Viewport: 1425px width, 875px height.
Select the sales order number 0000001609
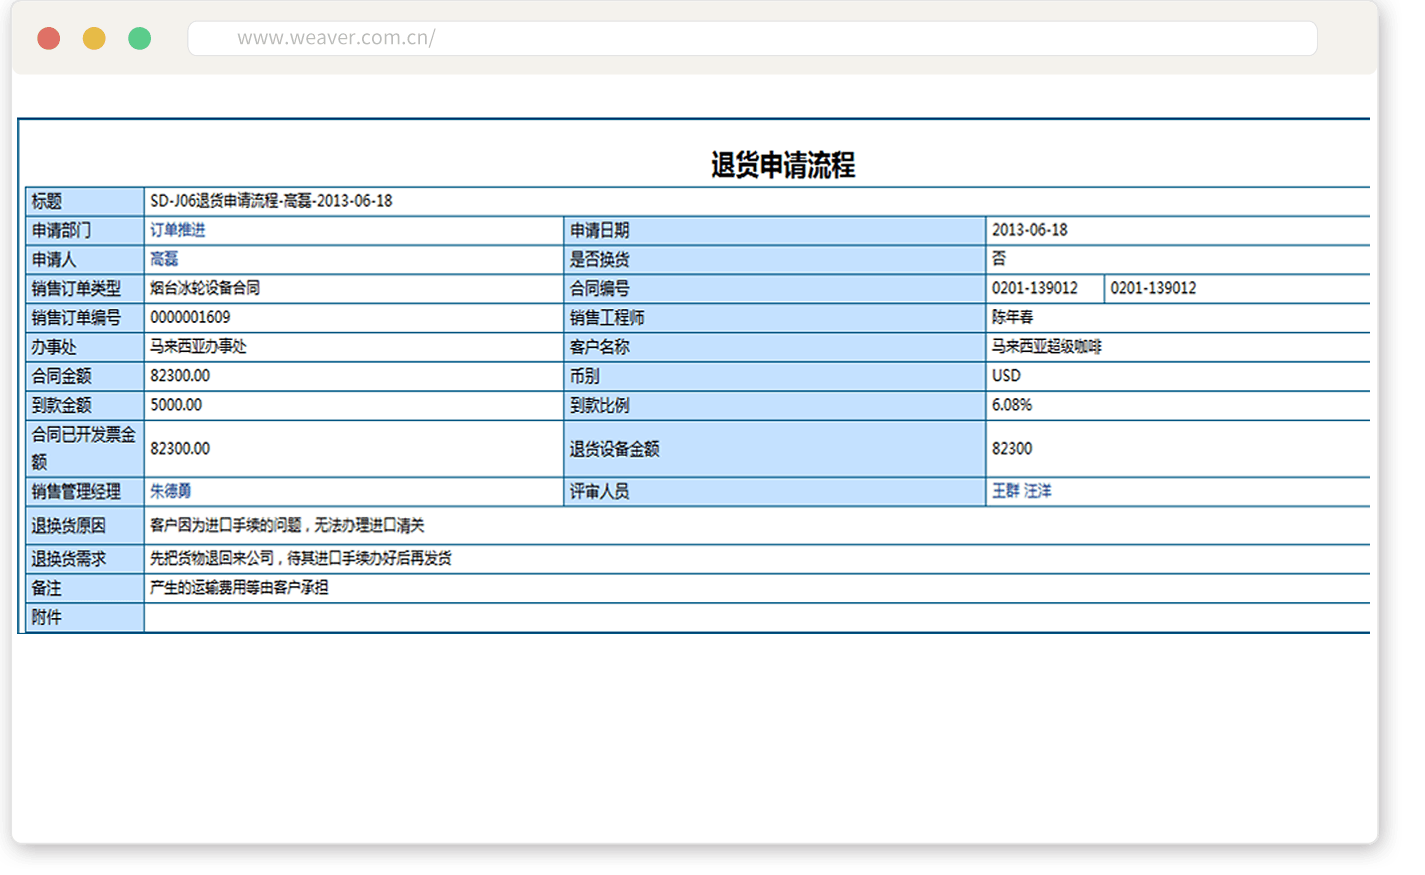(x=190, y=317)
